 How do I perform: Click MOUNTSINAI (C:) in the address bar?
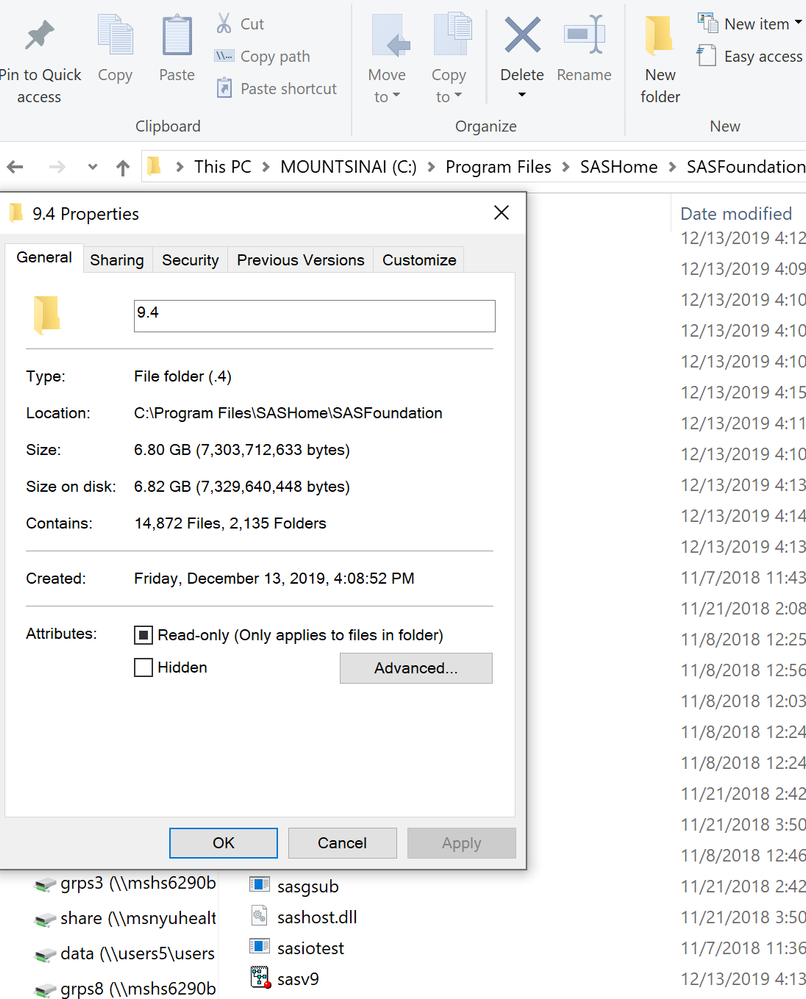349,167
